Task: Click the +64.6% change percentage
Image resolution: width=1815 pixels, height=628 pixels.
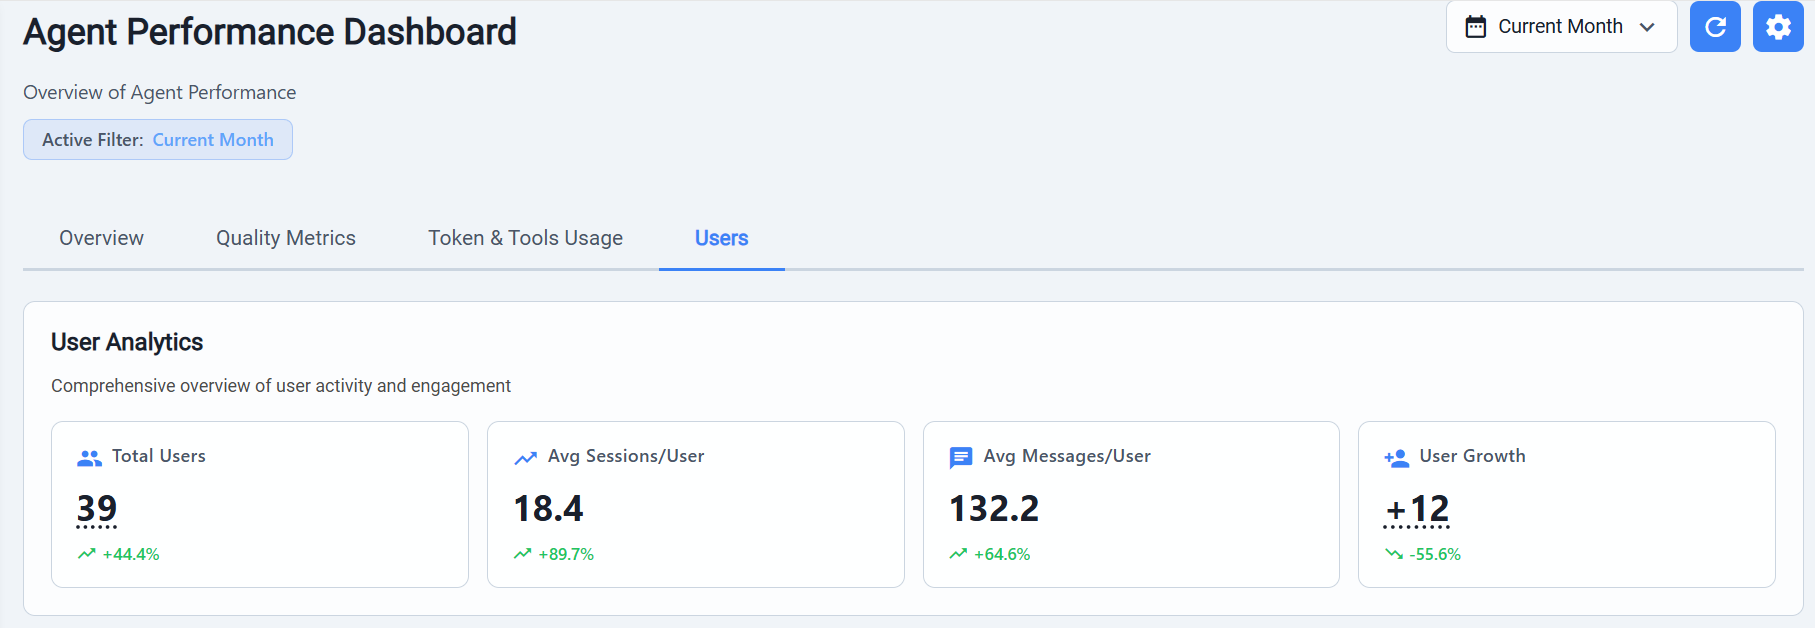Action: coord(1002,554)
